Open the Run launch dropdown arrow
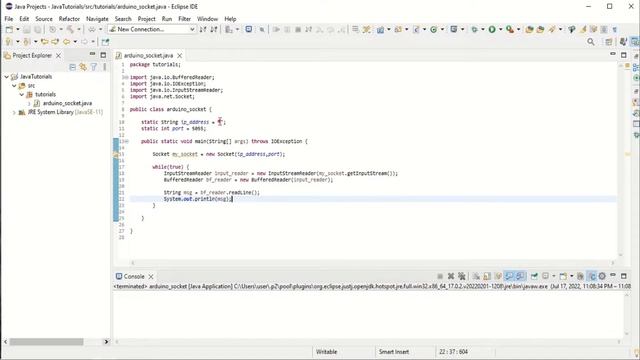The width and height of the screenshot is (640, 360). pyautogui.click(x=500, y=29)
